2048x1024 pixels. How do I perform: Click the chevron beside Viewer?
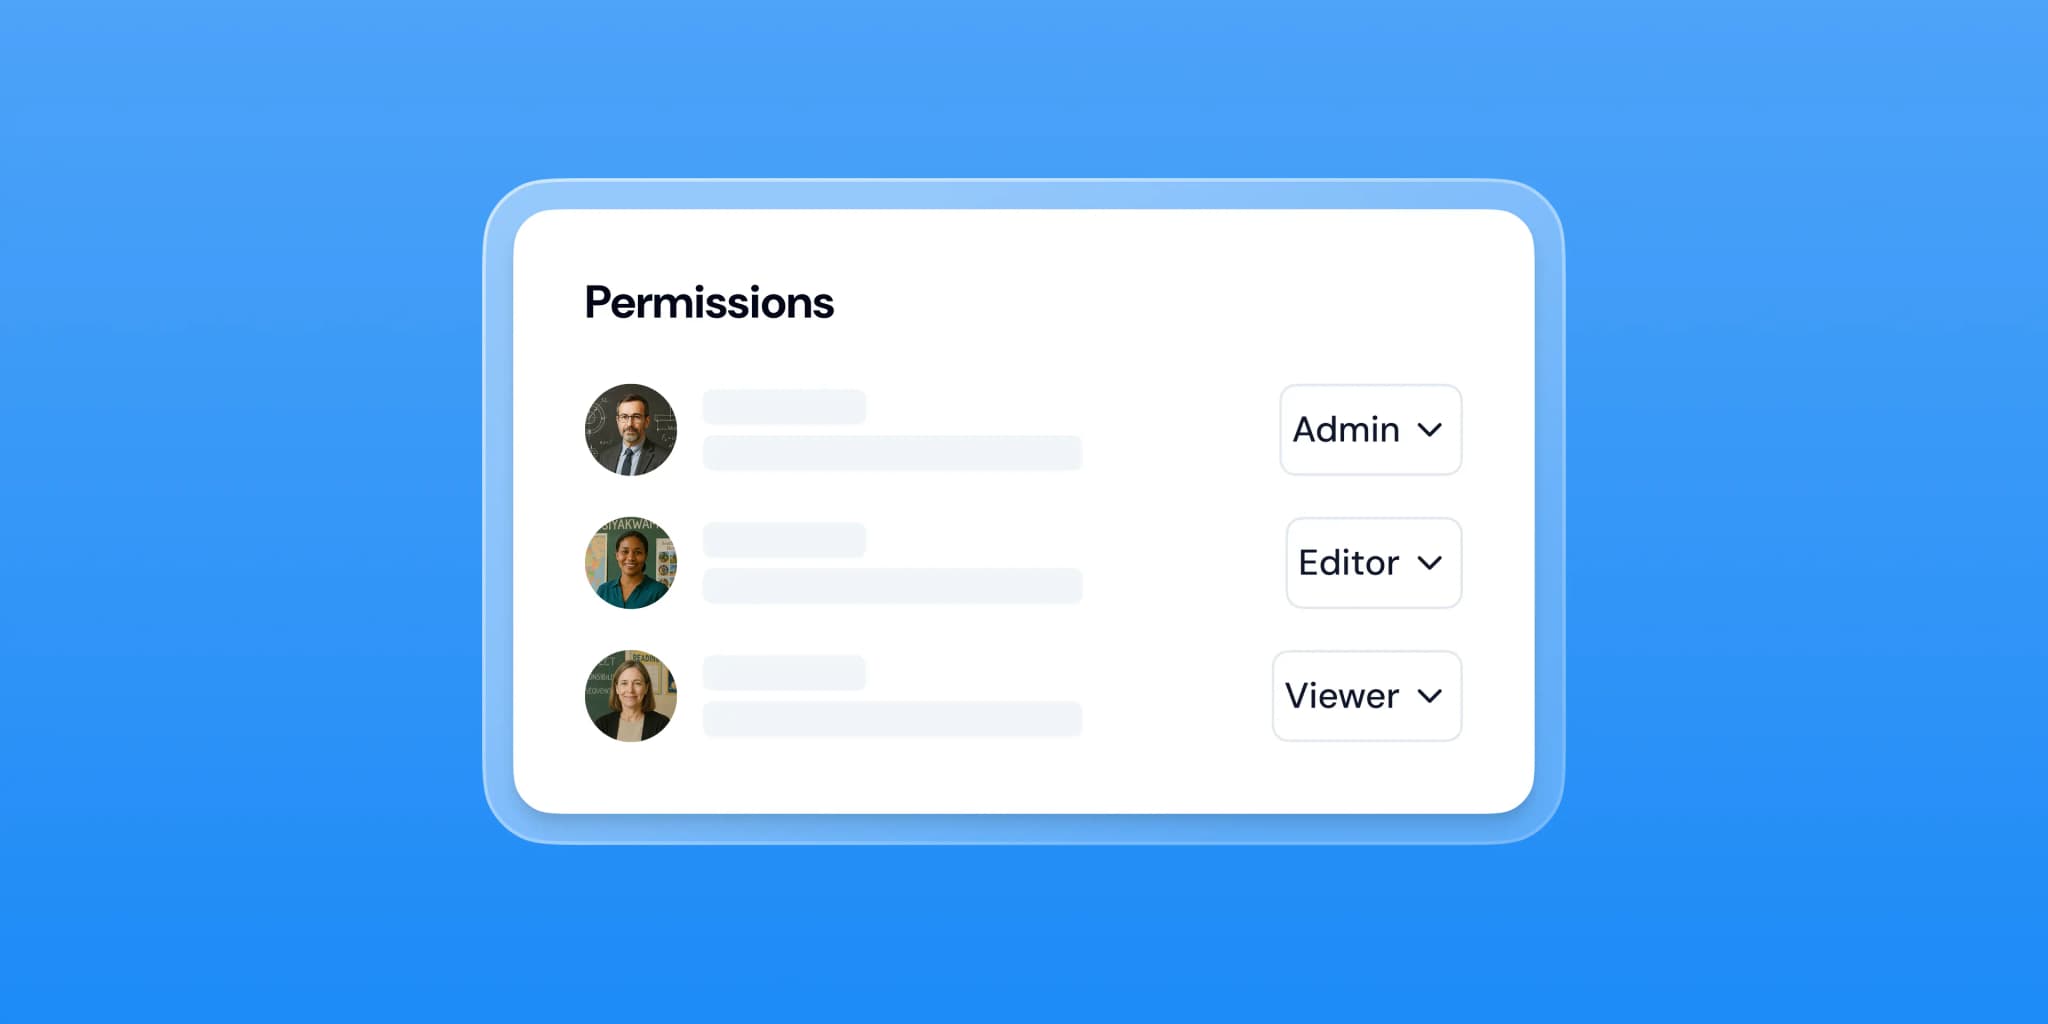[x=1430, y=696]
